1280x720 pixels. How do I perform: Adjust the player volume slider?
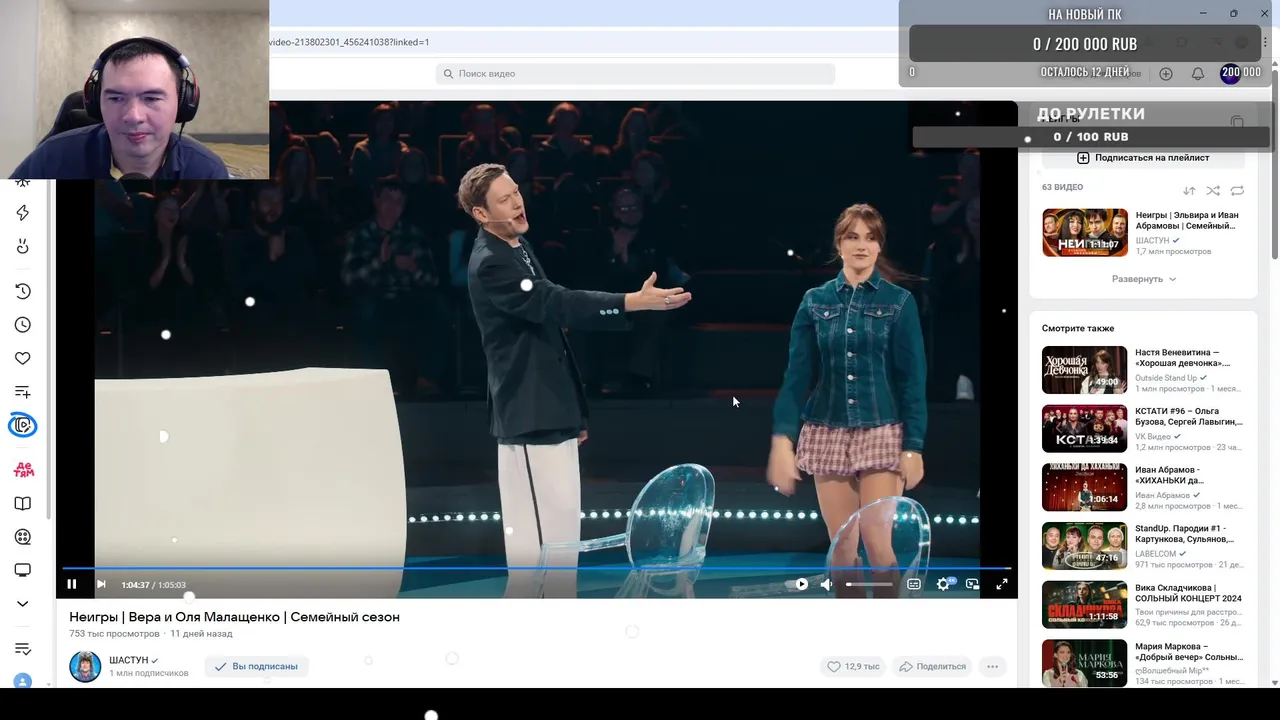(869, 584)
